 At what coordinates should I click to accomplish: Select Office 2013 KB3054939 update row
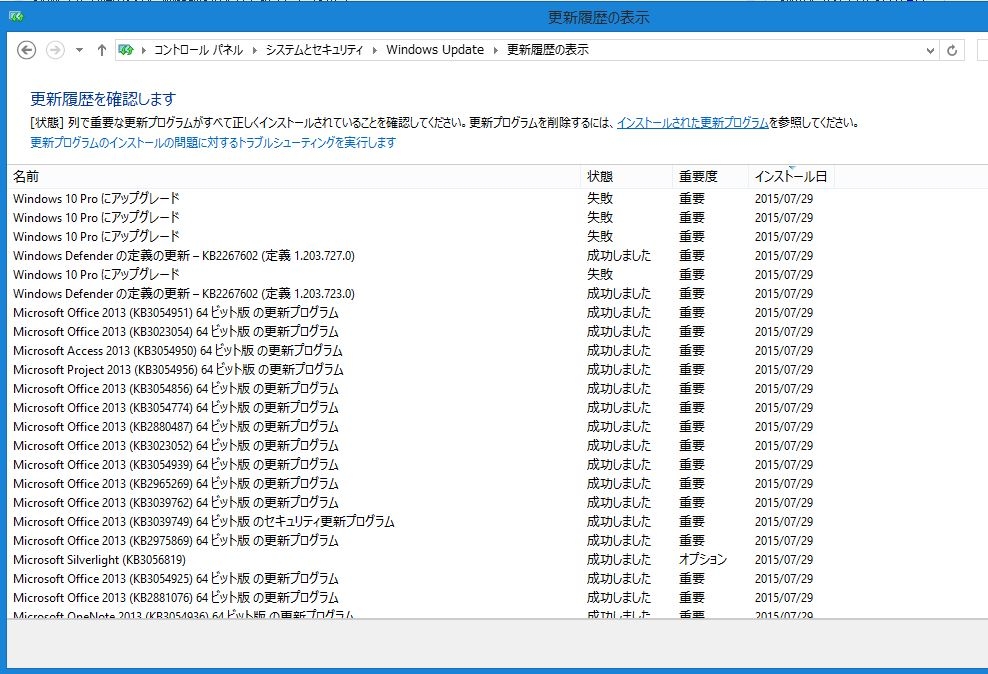point(421,464)
